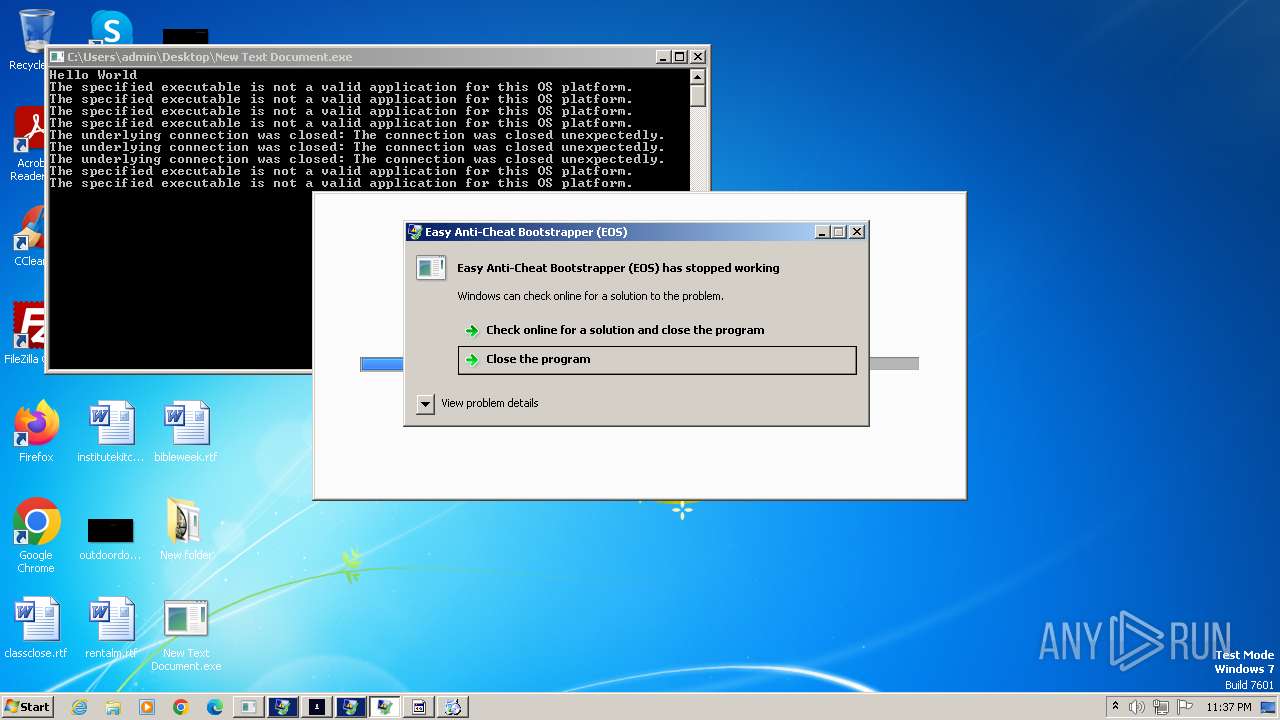Select New Text Document.exe desktop icon
This screenshot has height=720, width=1280.
coord(186,635)
